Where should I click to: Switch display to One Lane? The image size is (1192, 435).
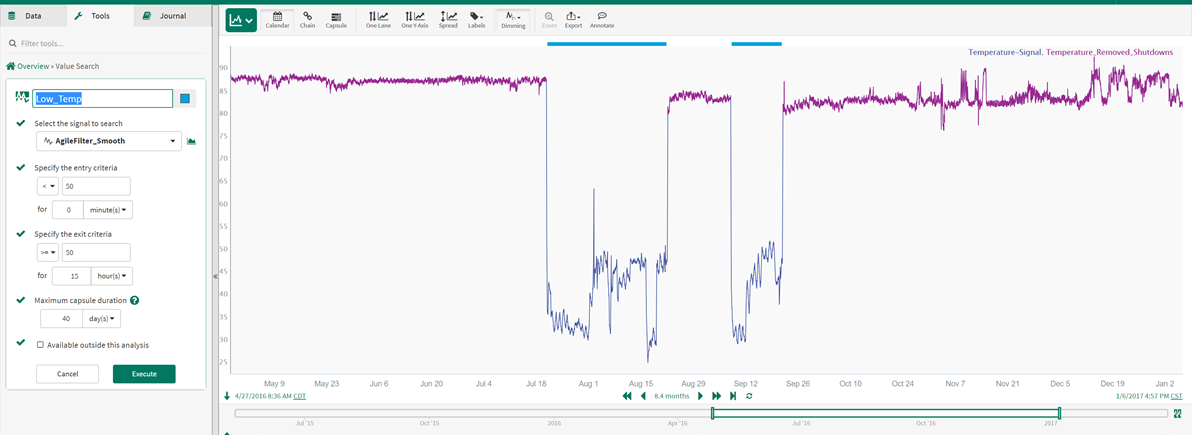[378, 19]
